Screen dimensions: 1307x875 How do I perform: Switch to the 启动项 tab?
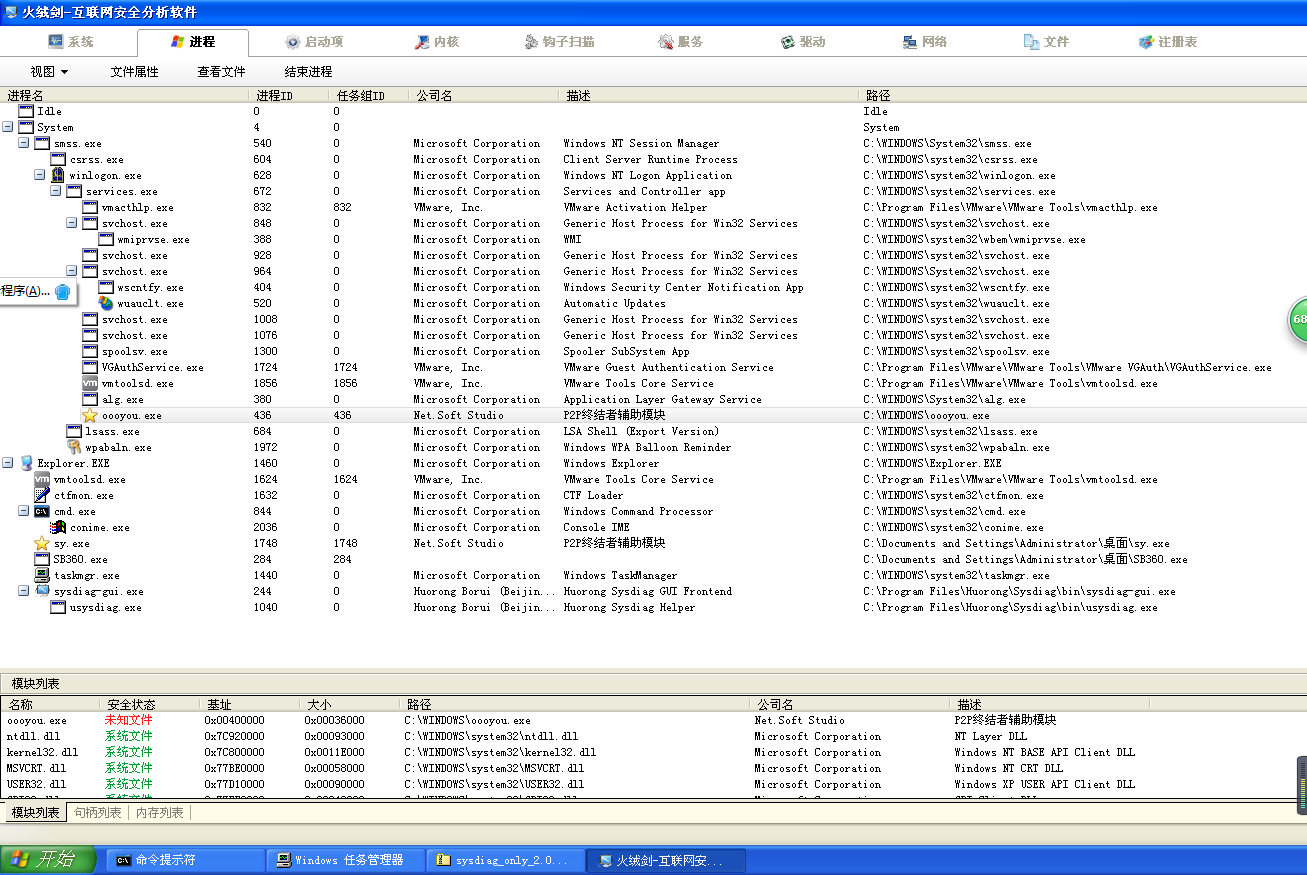pos(314,42)
